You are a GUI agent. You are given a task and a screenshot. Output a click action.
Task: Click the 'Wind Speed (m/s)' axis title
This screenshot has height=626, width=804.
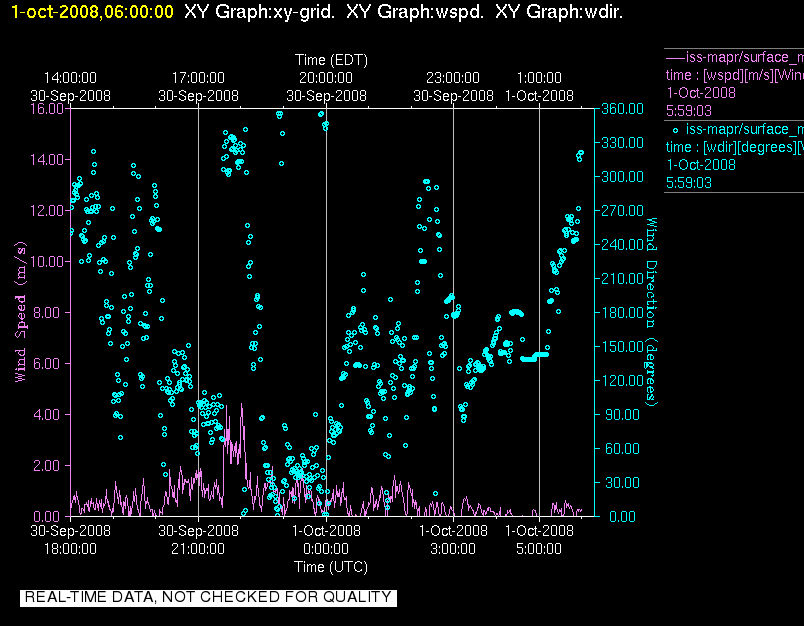coord(21,312)
